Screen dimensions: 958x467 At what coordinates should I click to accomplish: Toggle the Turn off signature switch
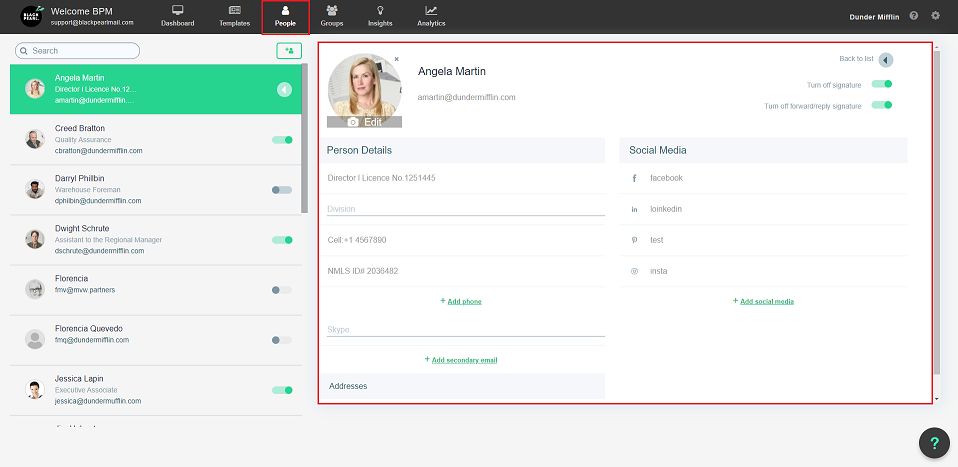click(x=881, y=85)
